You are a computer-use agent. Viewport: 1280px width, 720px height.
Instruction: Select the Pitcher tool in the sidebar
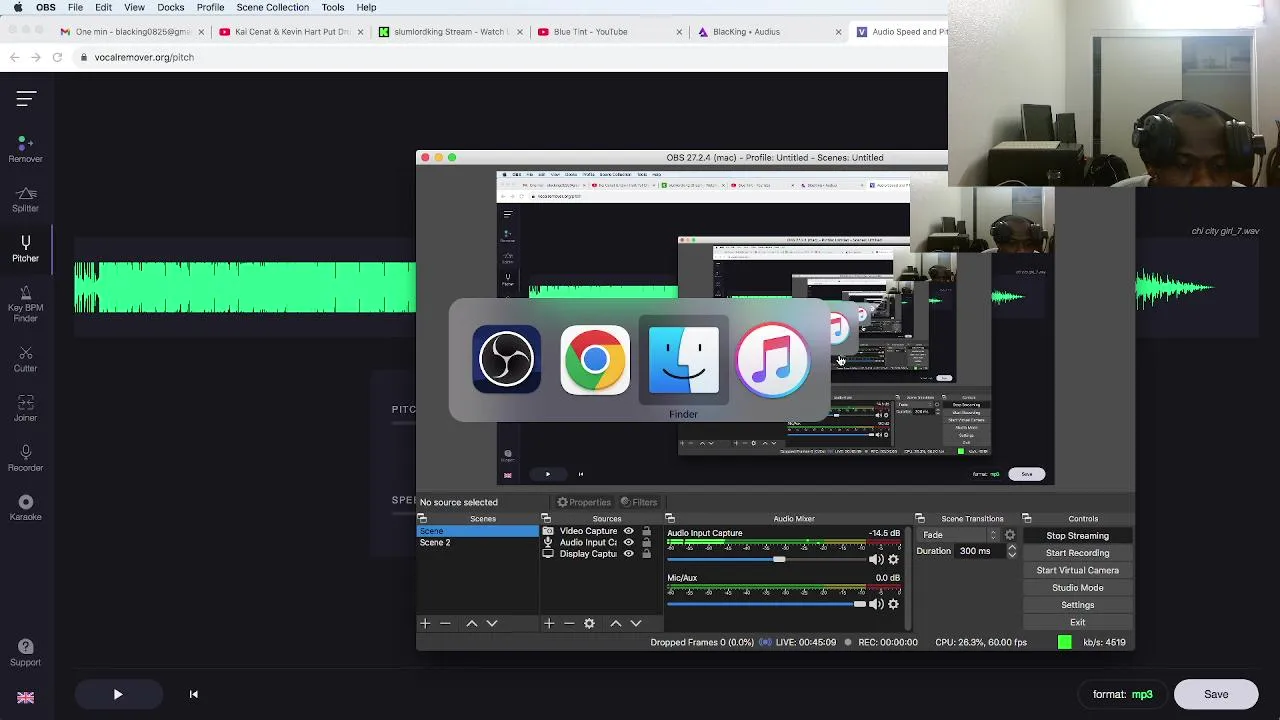tap(26, 250)
